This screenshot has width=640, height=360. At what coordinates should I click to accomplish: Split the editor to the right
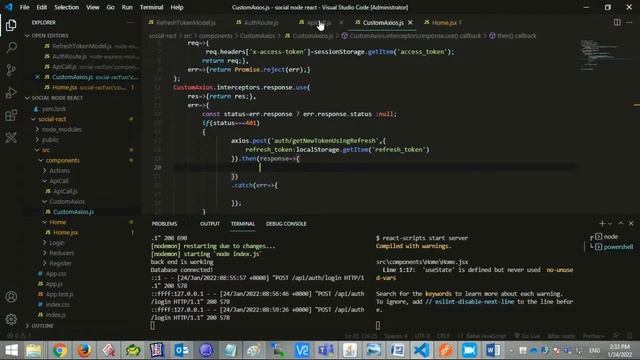click(x=617, y=22)
